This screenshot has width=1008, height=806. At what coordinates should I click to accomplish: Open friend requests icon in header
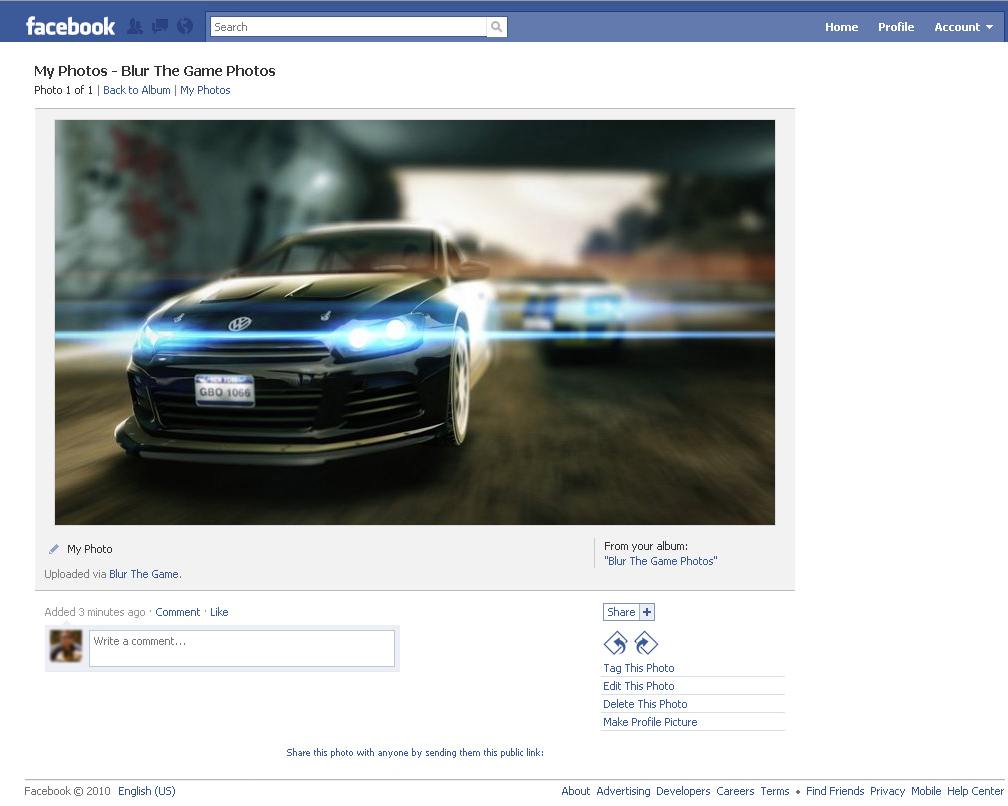(x=135, y=26)
